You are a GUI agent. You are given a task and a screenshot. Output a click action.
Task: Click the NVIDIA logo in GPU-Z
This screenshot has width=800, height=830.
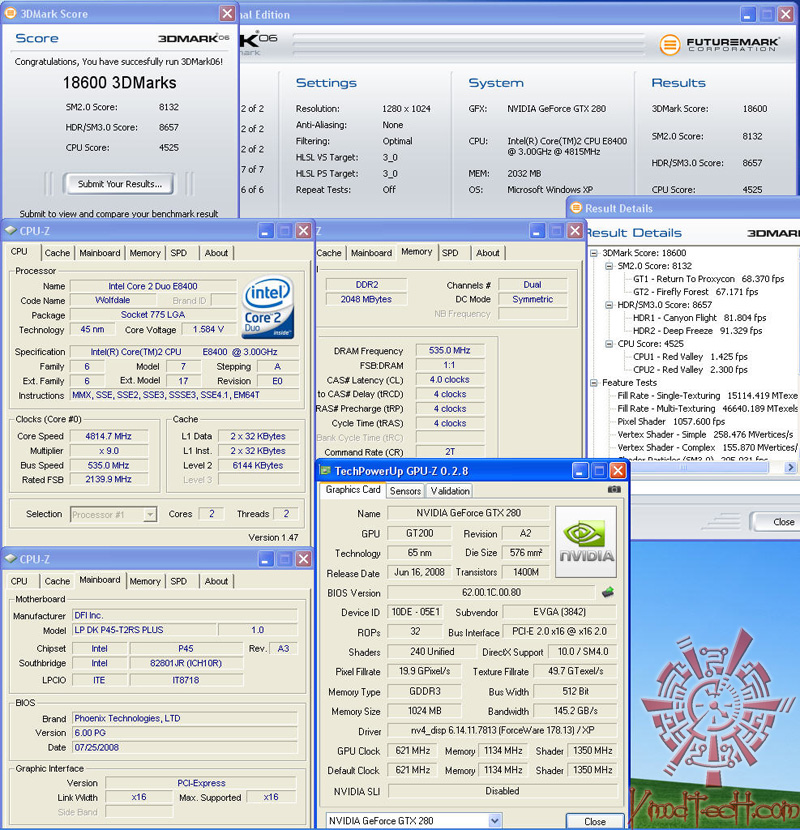(x=586, y=542)
